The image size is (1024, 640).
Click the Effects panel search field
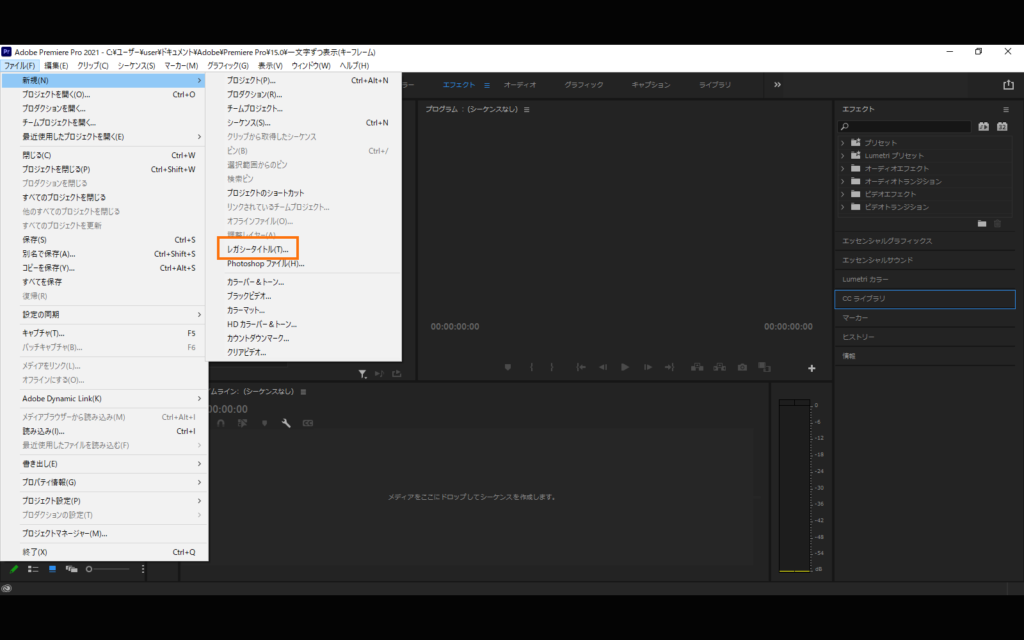[905, 127]
